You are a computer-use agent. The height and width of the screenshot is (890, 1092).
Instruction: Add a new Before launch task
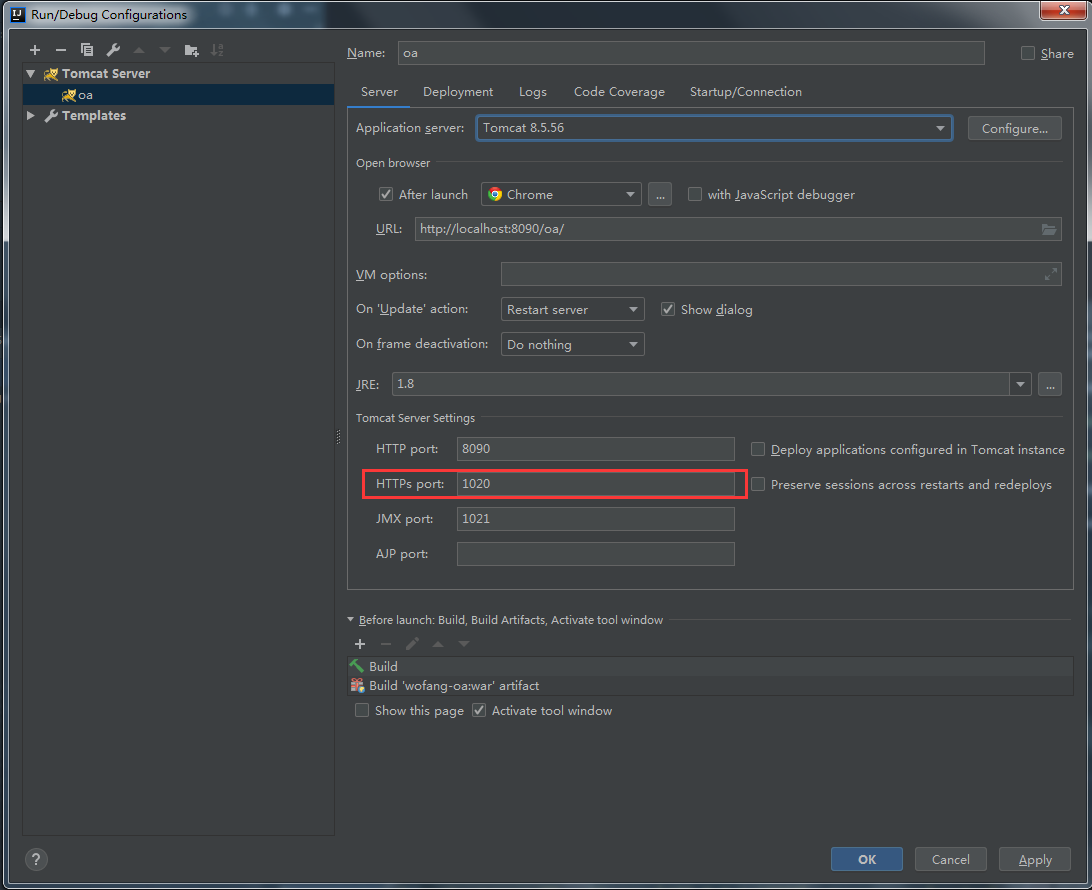coord(360,644)
